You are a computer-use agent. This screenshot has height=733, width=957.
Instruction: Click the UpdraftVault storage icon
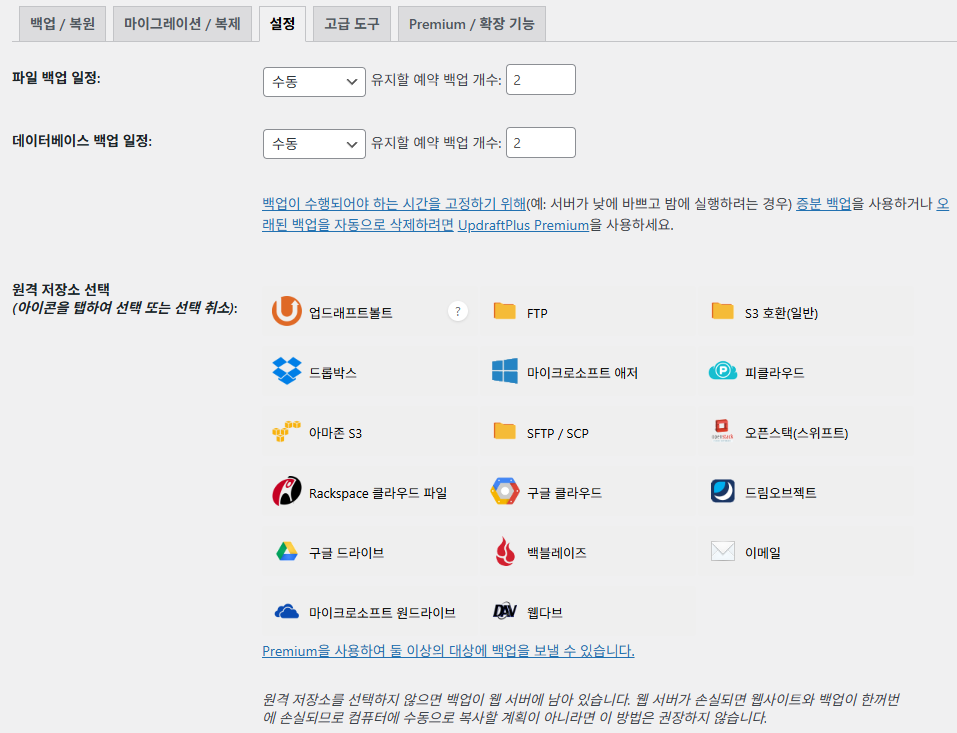pos(287,311)
